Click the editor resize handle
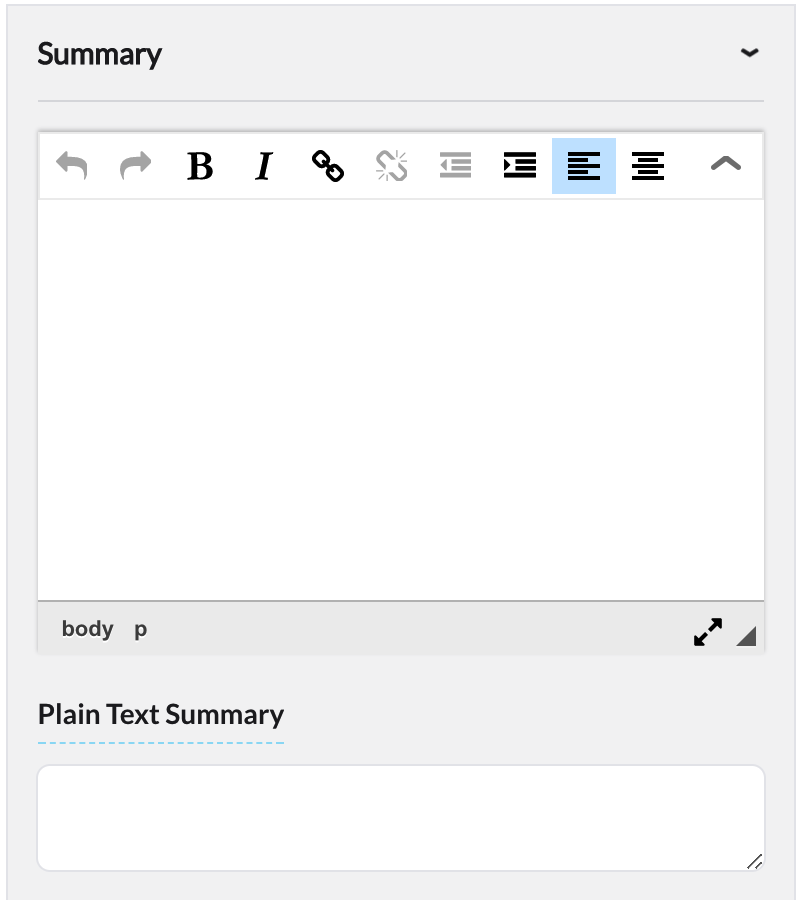 [746, 637]
